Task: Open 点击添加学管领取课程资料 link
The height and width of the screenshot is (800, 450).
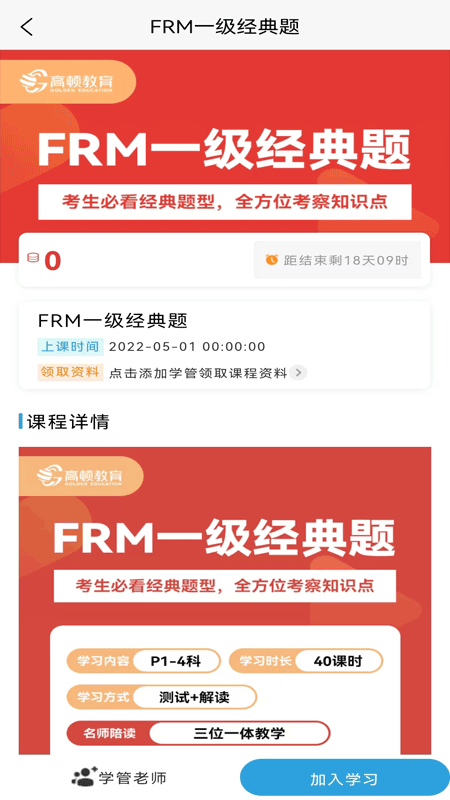Action: point(198,373)
